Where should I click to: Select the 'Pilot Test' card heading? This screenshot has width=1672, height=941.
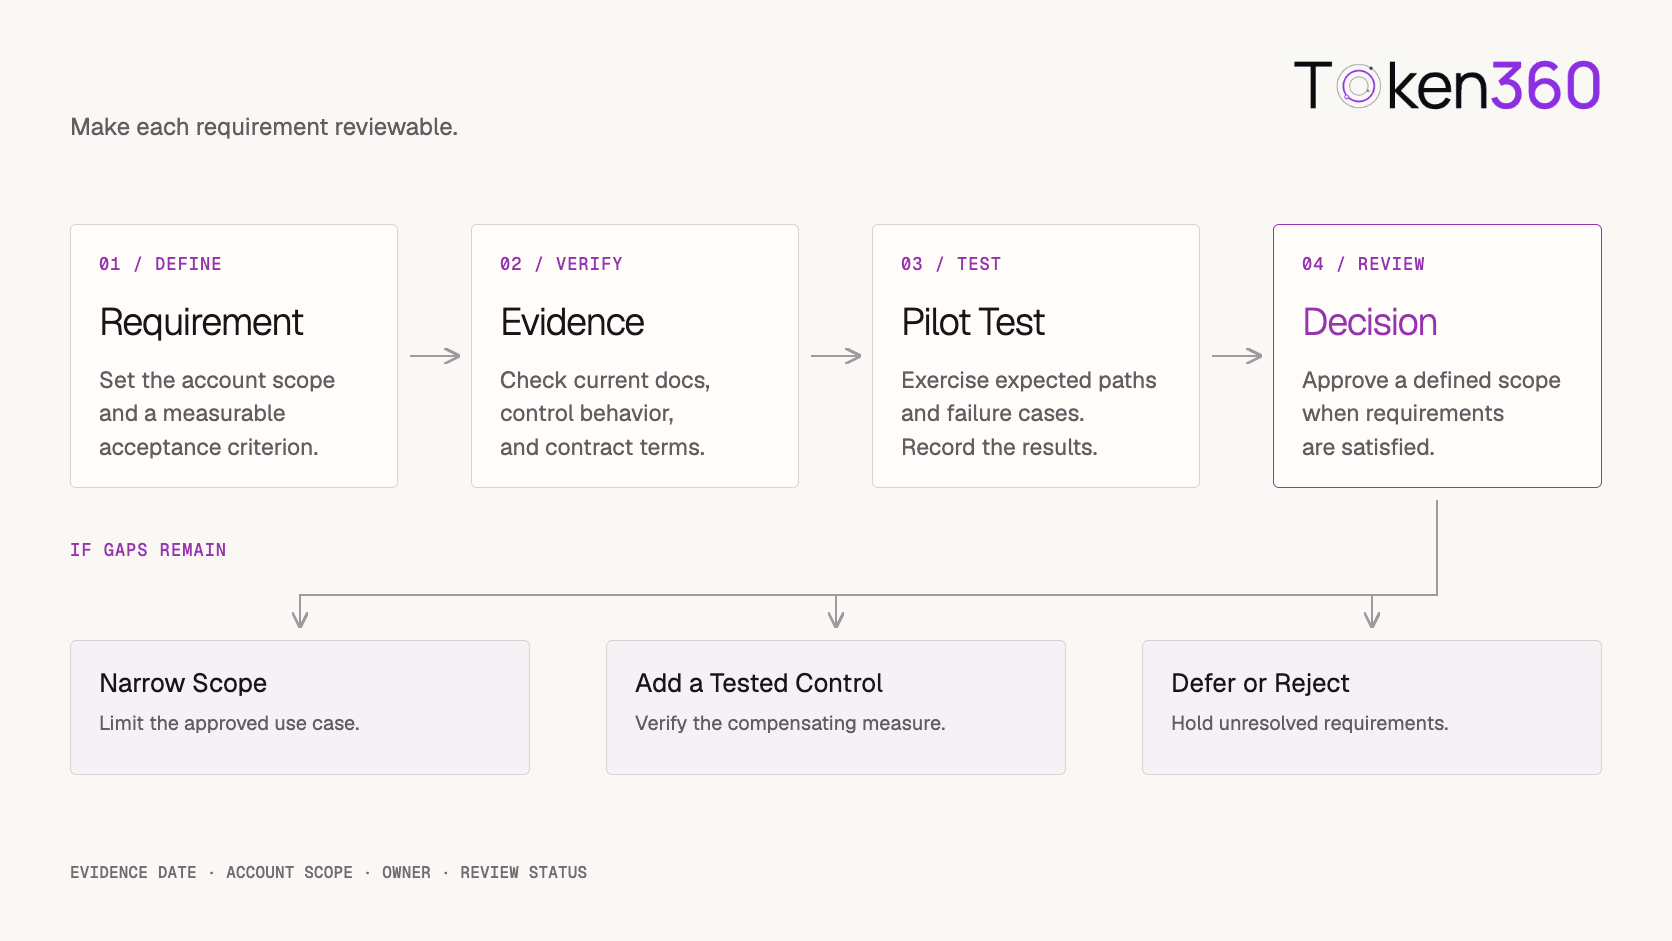[x=973, y=322]
